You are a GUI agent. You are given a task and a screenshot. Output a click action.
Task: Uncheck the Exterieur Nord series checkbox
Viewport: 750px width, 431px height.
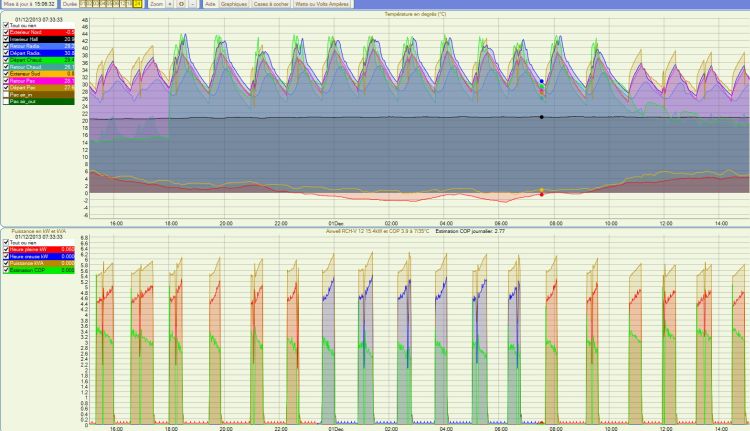click(5, 32)
